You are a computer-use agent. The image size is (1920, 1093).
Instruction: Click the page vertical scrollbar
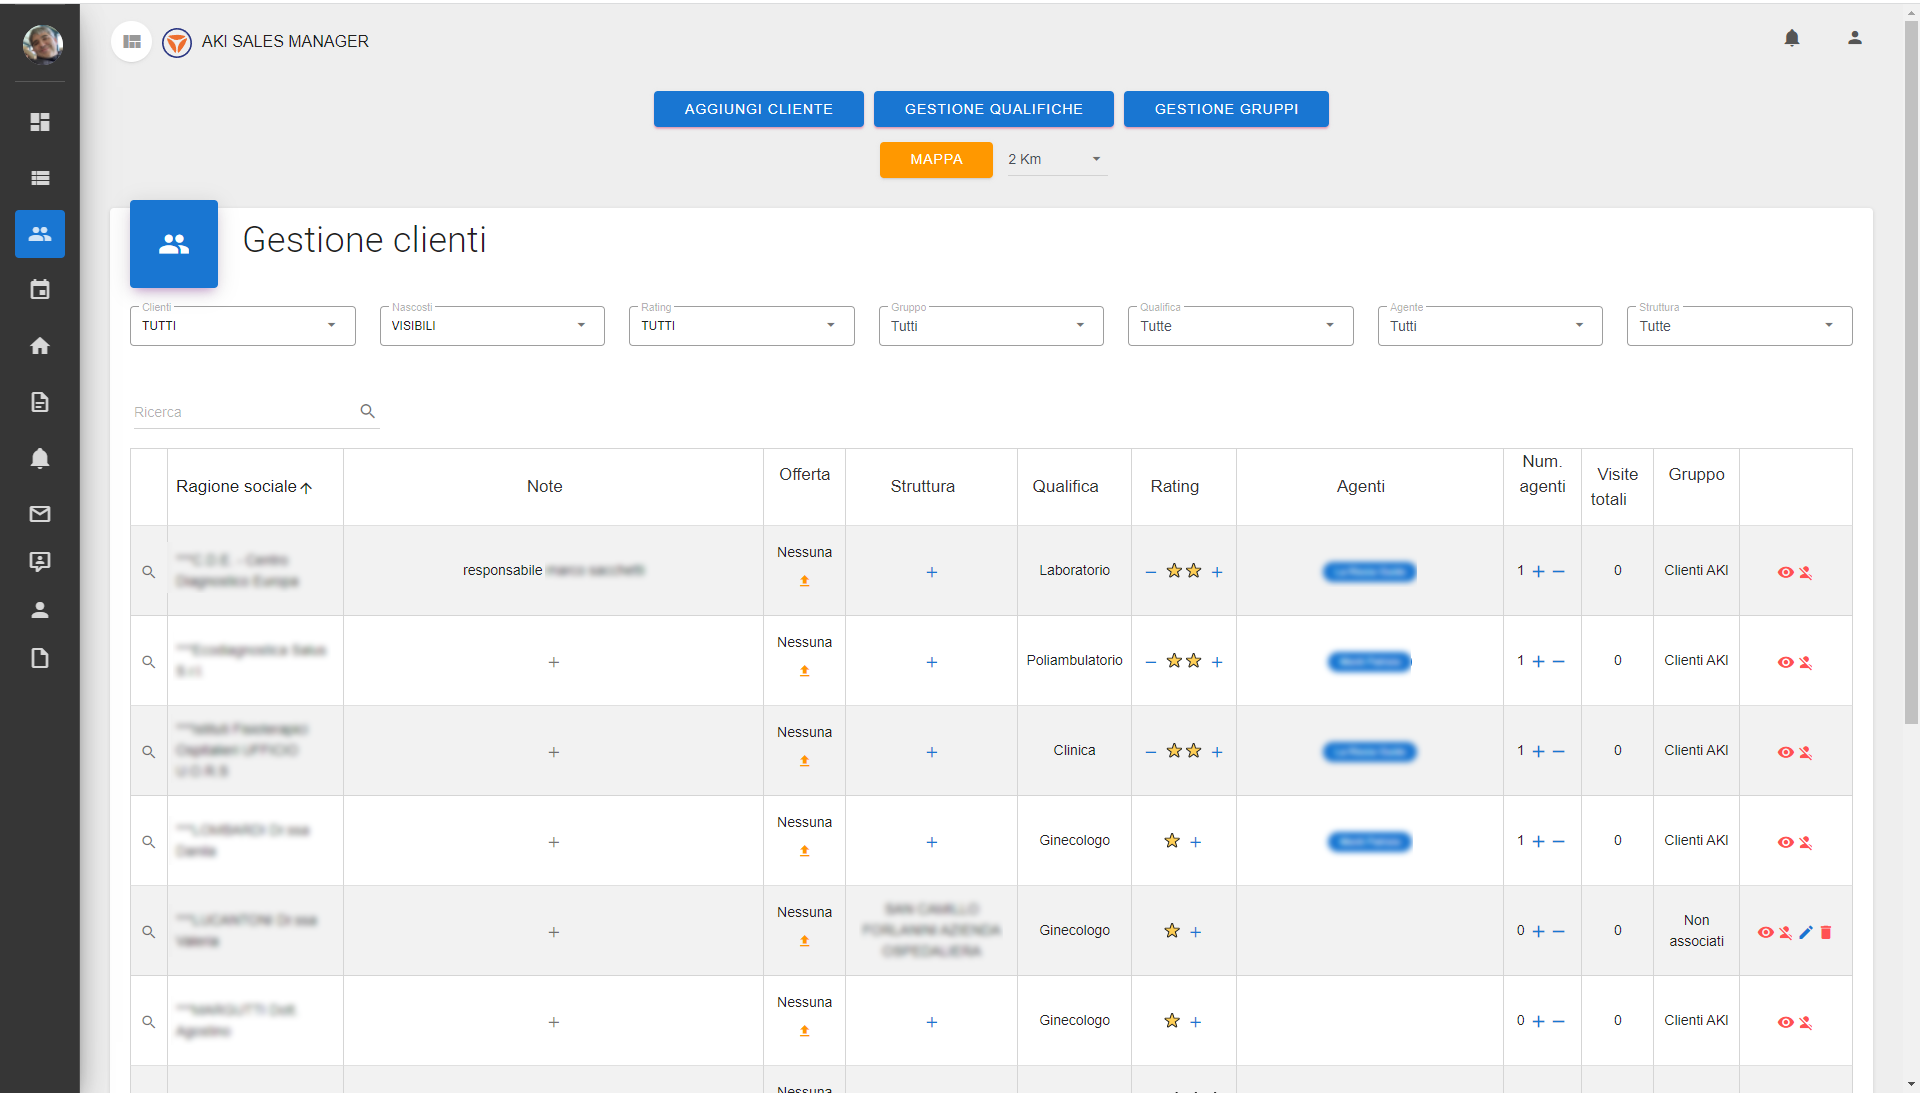click(1911, 370)
